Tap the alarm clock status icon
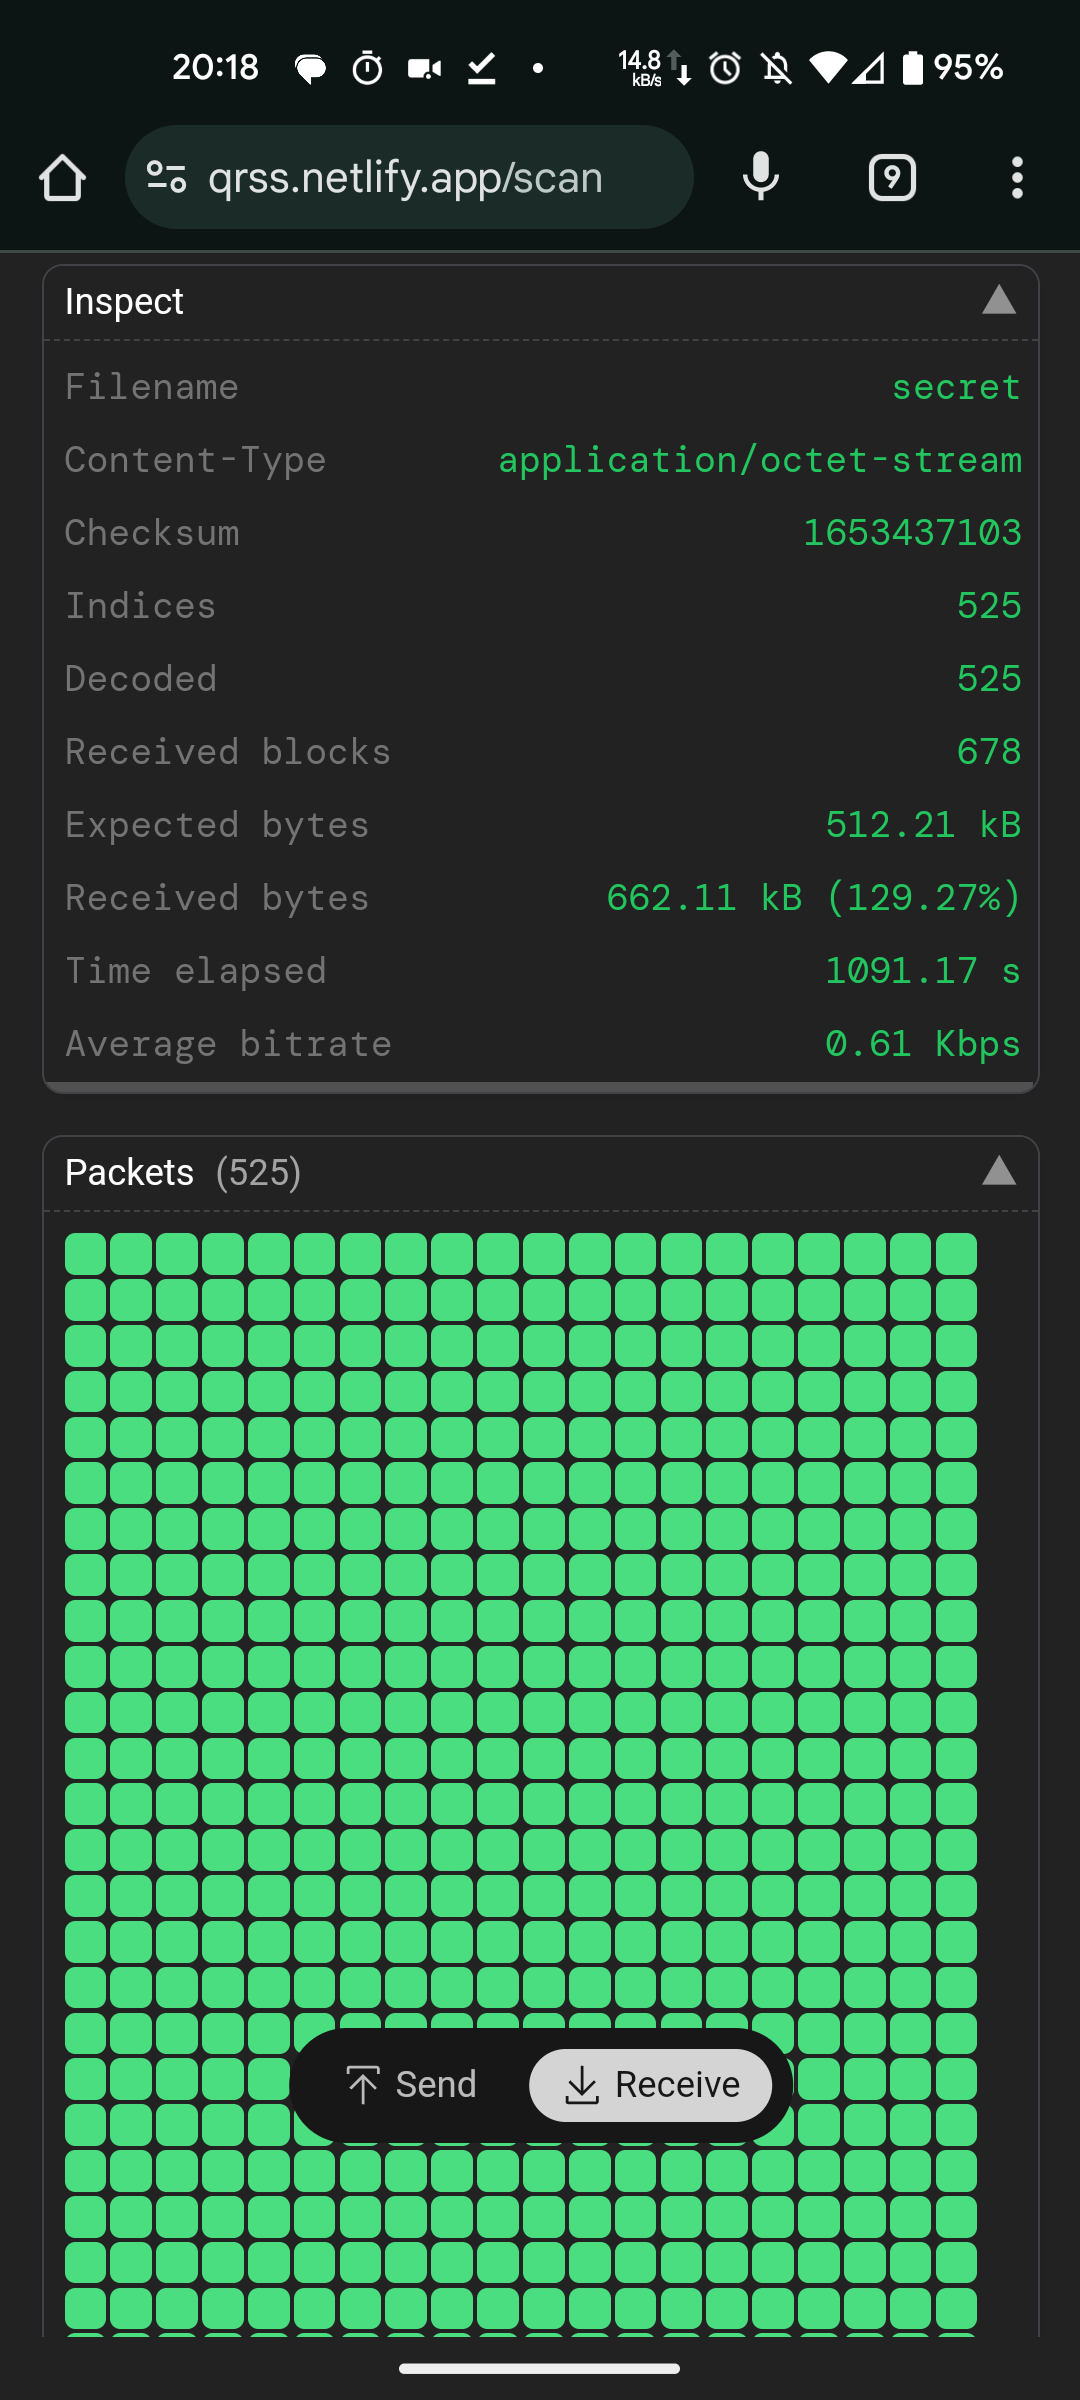This screenshot has width=1080, height=2400. [725, 68]
